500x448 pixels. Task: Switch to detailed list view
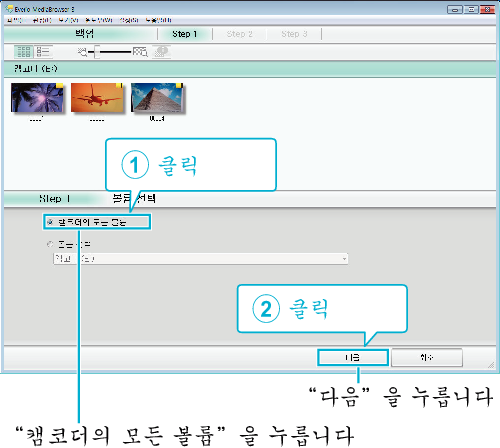point(43,52)
